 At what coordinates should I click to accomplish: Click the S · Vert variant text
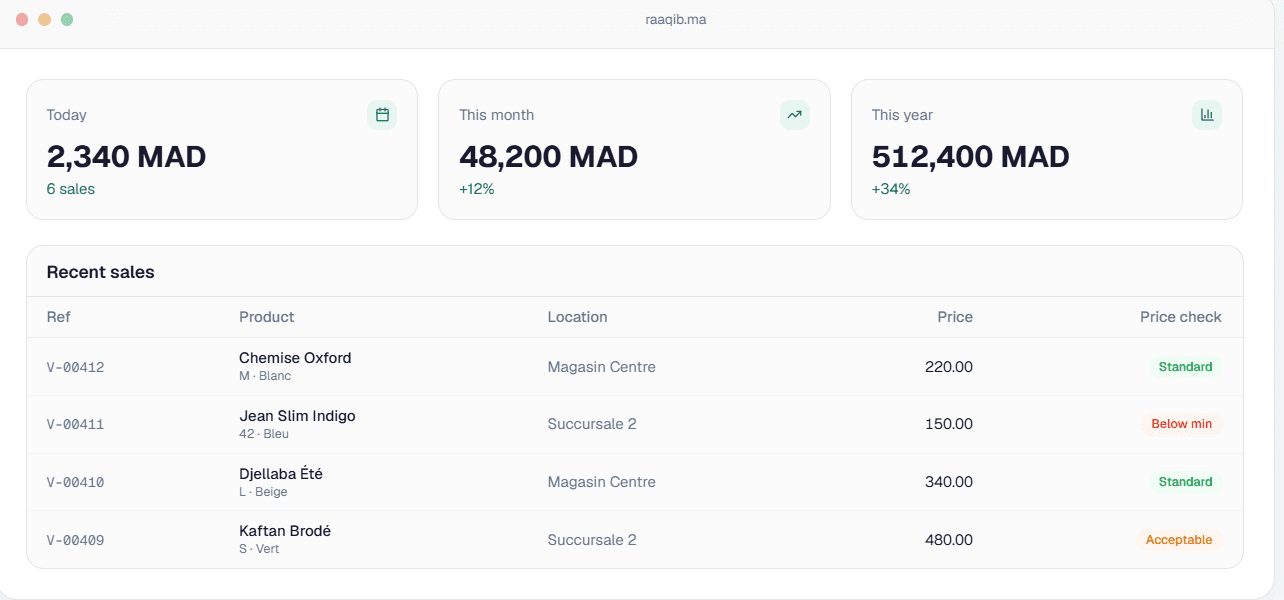coord(259,549)
